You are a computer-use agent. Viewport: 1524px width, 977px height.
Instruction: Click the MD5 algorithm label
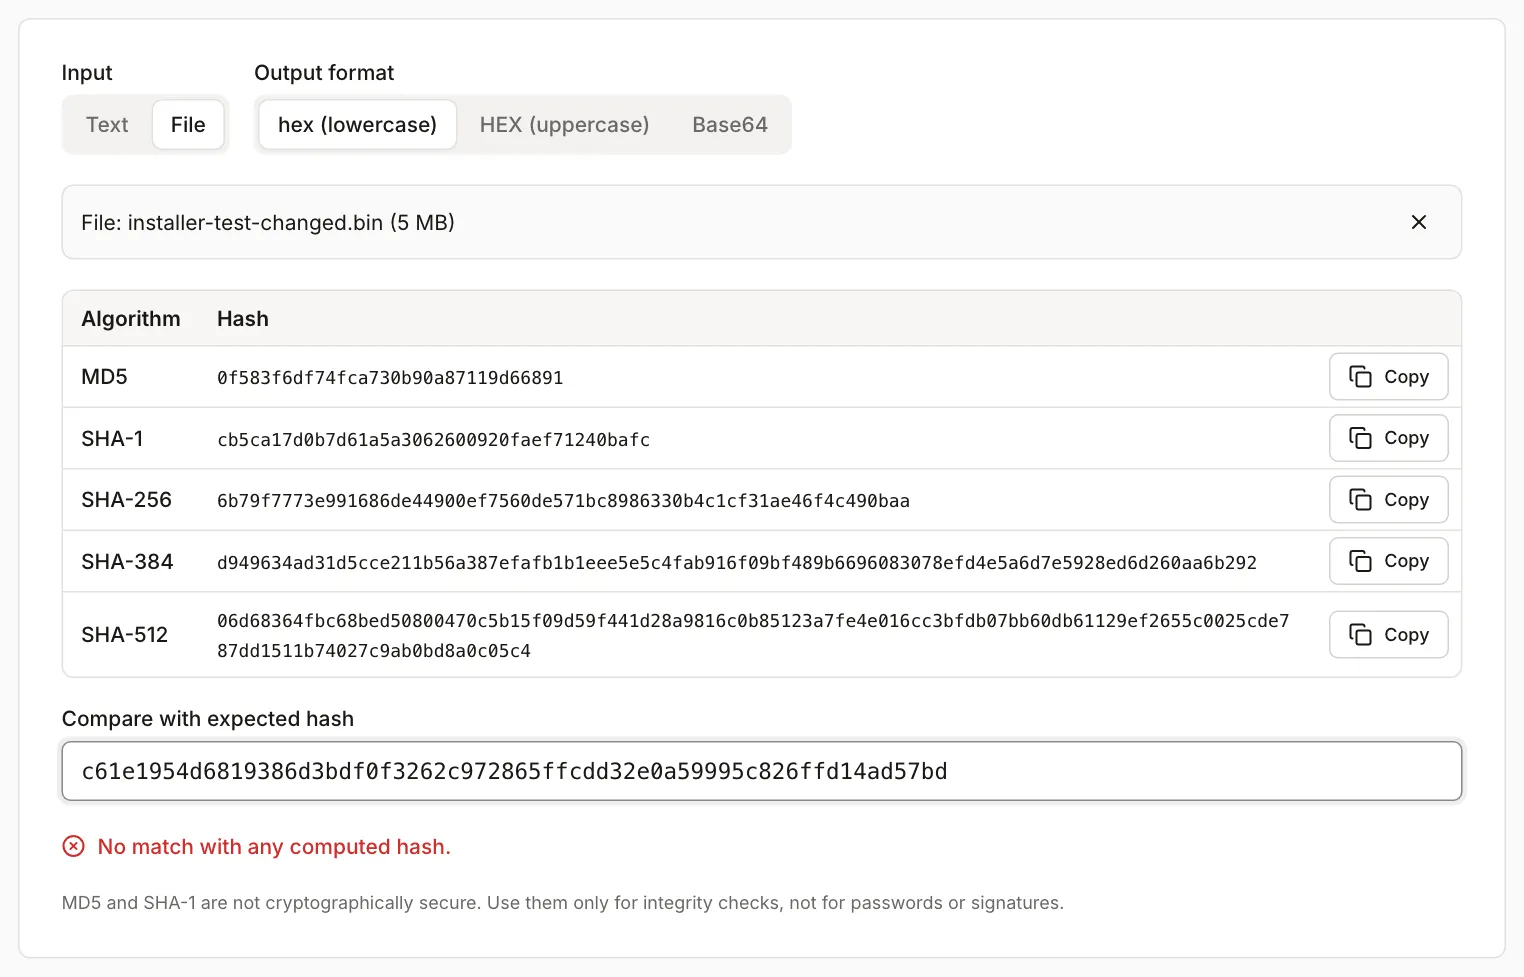click(104, 377)
